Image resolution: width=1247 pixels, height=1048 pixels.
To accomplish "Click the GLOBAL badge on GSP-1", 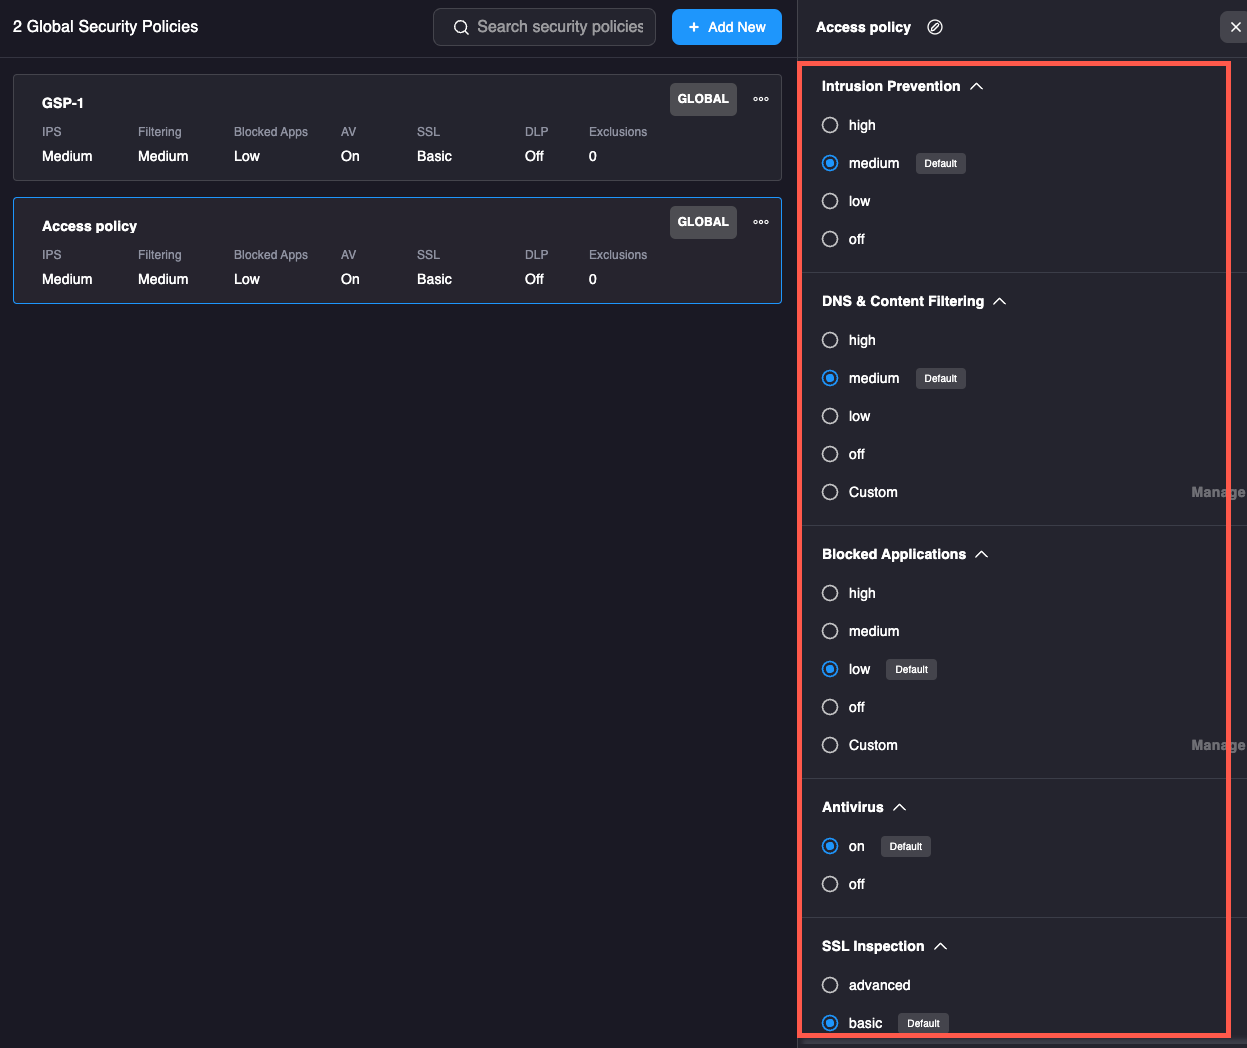I will (x=703, y=99).
